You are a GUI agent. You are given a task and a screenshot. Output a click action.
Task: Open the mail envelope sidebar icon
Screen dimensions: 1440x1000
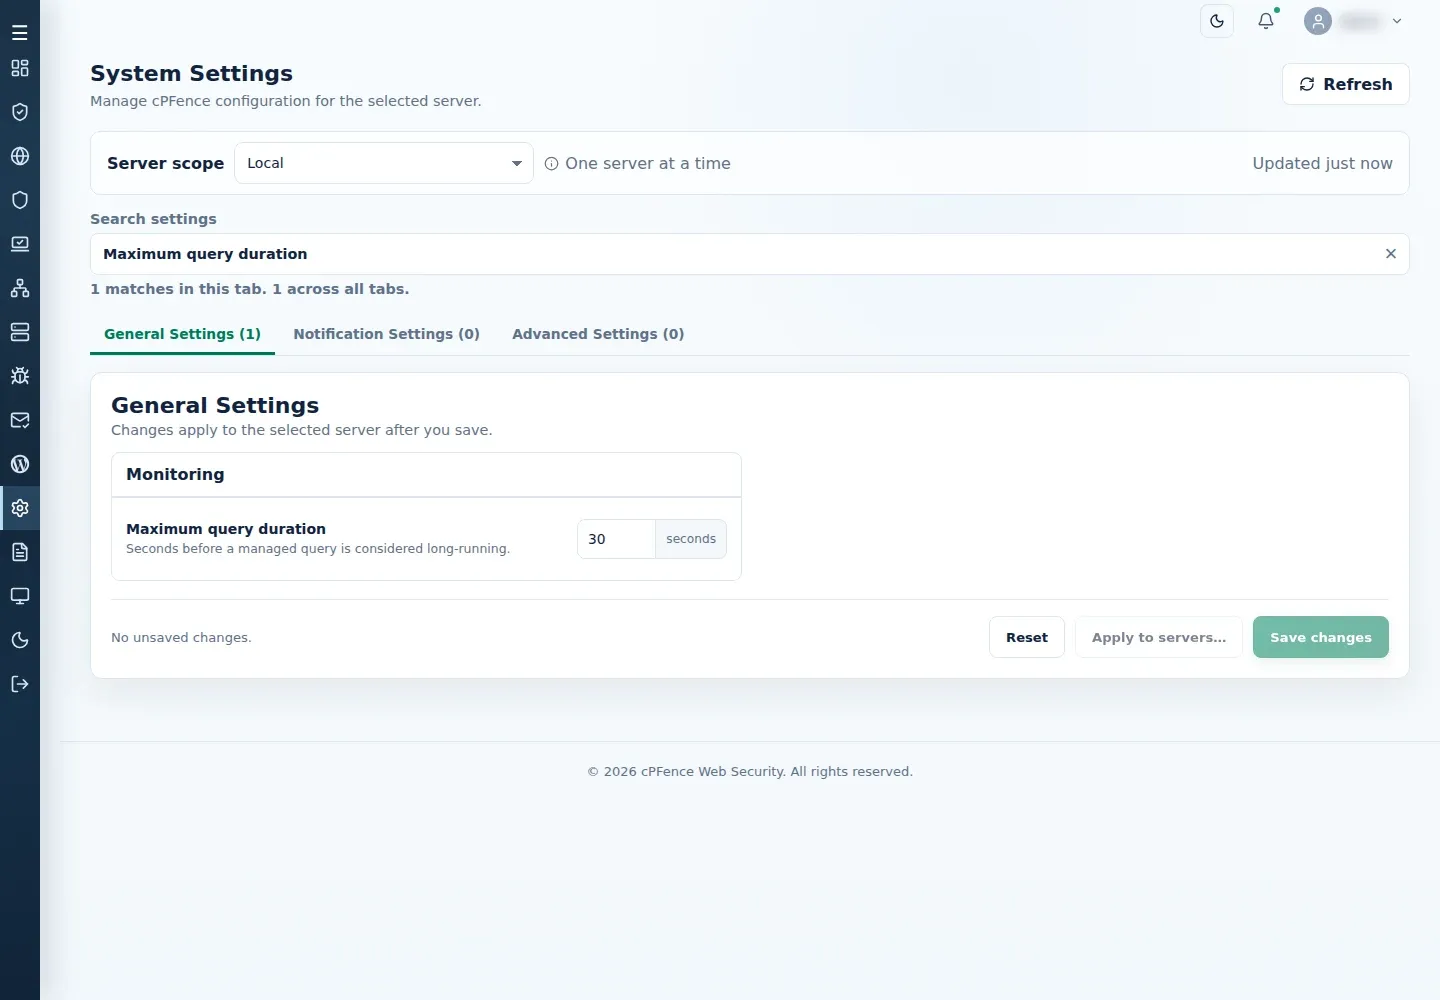[x=20, y=420]
